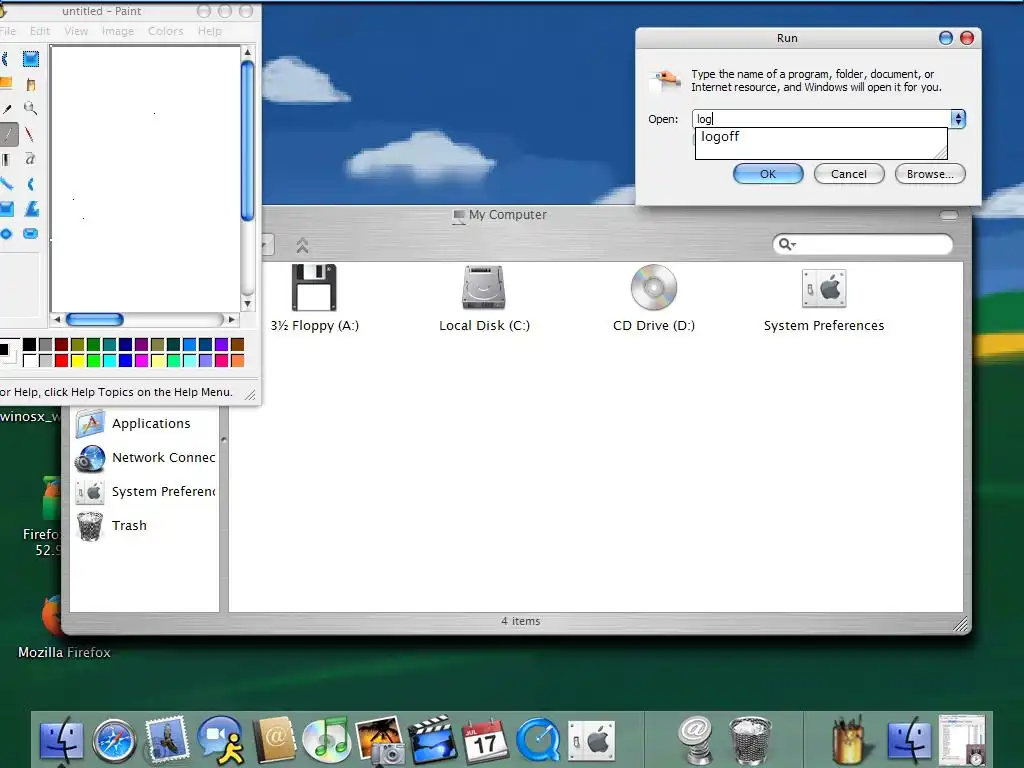Click Paint's vertical scrollbar thumb
Viewport: 1024px width, 768px height.
click(248, 140)
